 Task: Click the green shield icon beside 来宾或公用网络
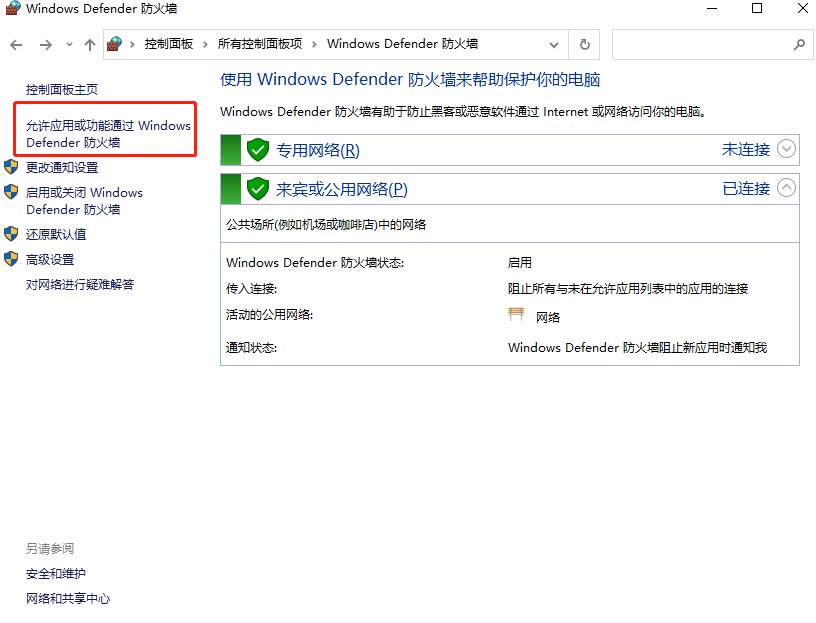pos(258,188)
